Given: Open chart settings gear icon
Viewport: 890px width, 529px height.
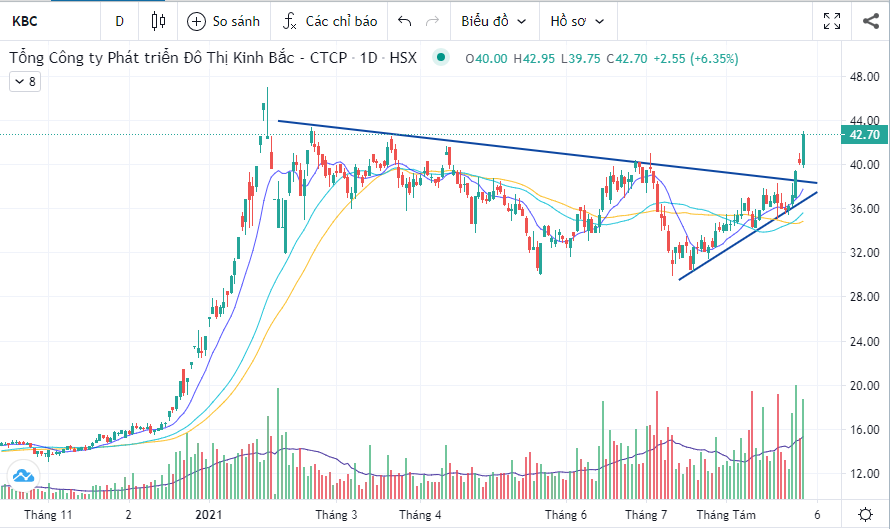Looking at the screenshot, I should pyautogui.click(x=865, y=514).
